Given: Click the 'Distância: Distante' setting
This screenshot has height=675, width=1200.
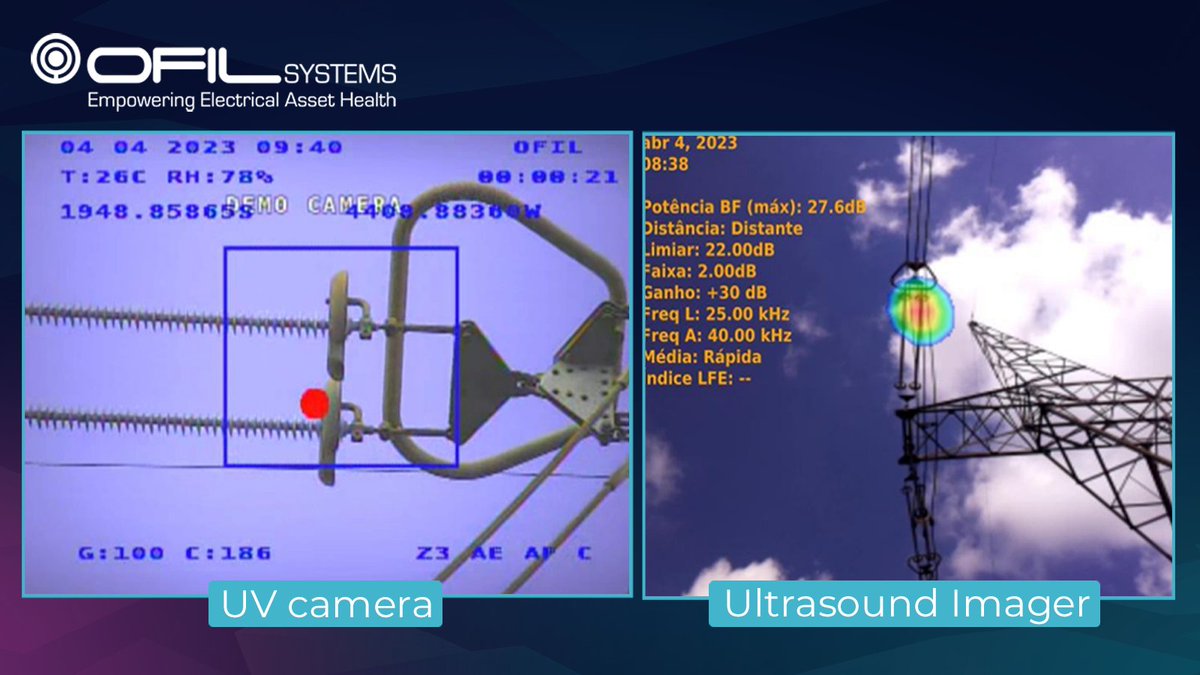Looking at the screenshot, I should coord(724,229).
